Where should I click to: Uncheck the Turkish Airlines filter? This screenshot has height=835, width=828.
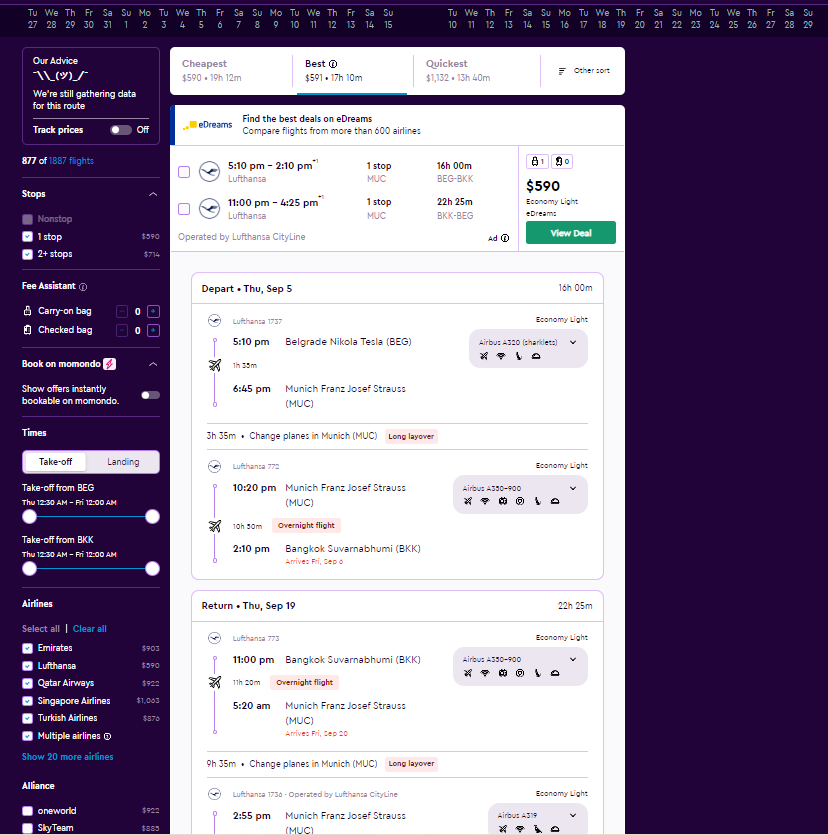click(28, 718)
